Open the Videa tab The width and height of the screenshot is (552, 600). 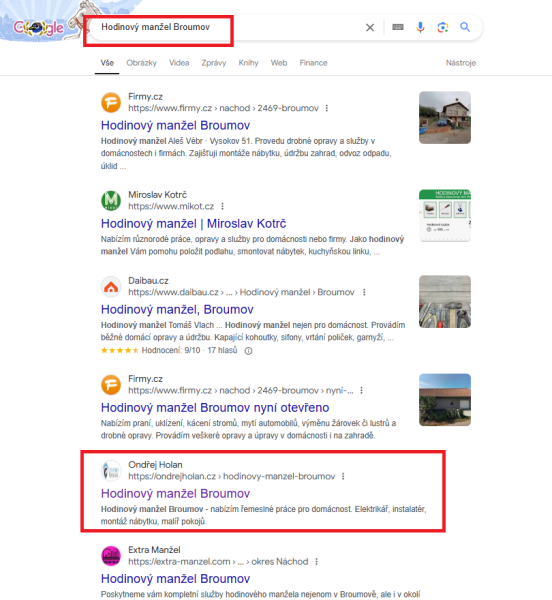179,63
